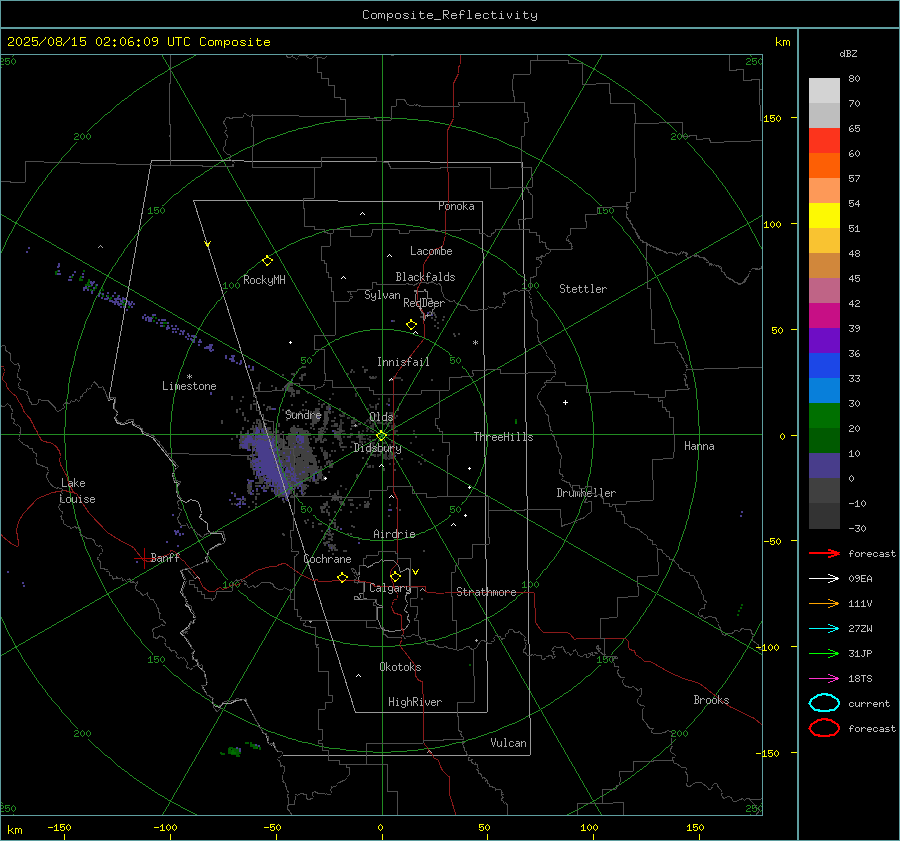Click the green 31JP arrow in legend
Image resolution: width=900 pixels, height=841 pixels.
coord(824,653)
